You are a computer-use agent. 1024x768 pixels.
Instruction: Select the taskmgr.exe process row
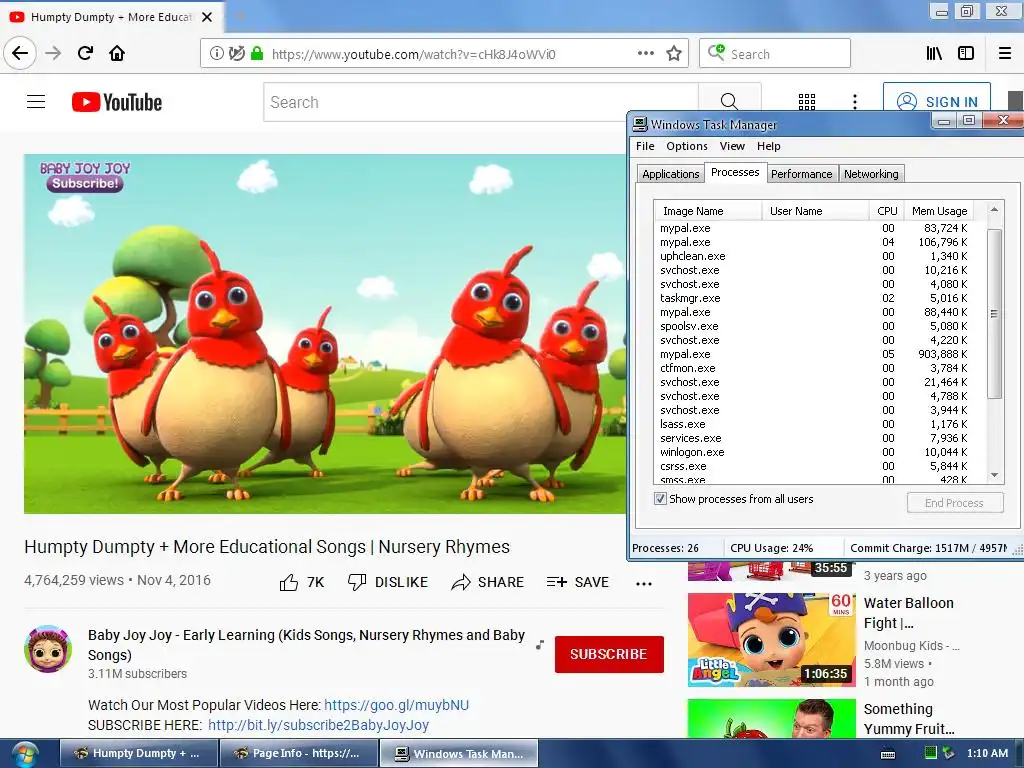click(x=813, y=298)
